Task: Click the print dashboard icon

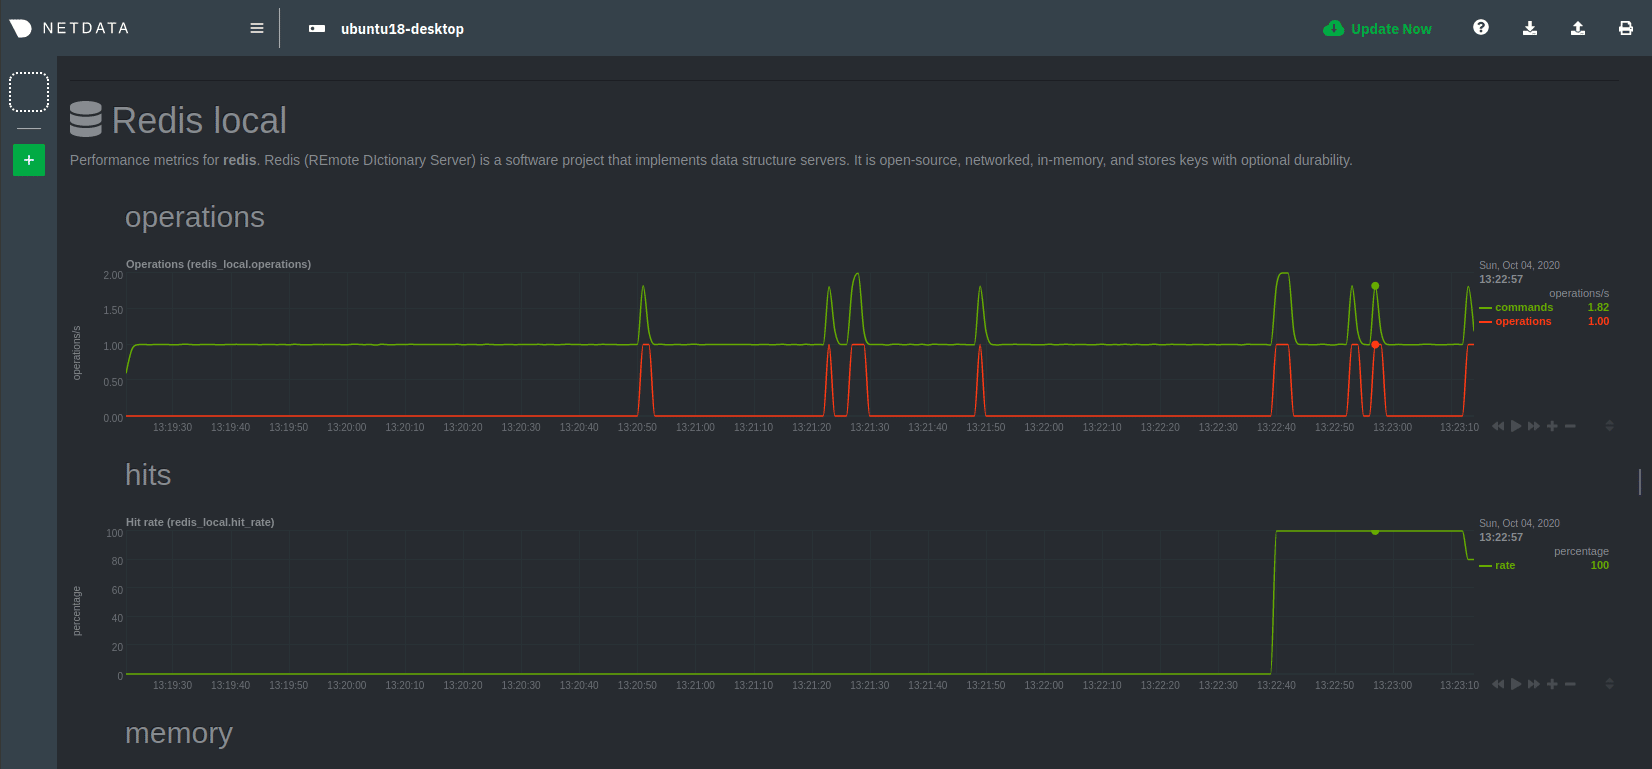Action: [x=1625, y=28]
